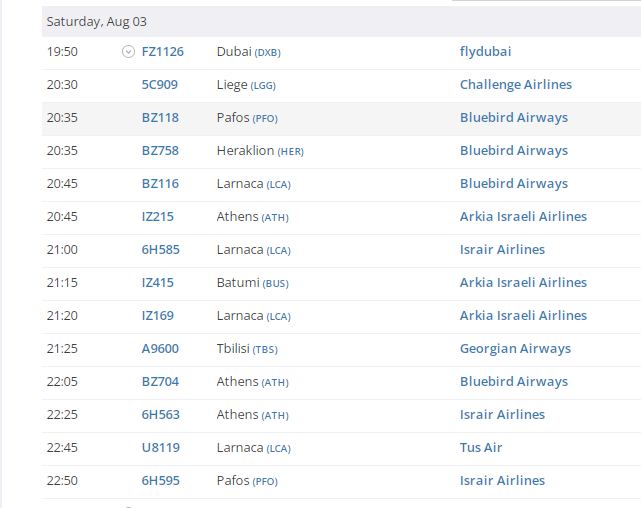Open the flydubai airline page
The width and height of the screenshot is (641, 508).
click(485, 52)
